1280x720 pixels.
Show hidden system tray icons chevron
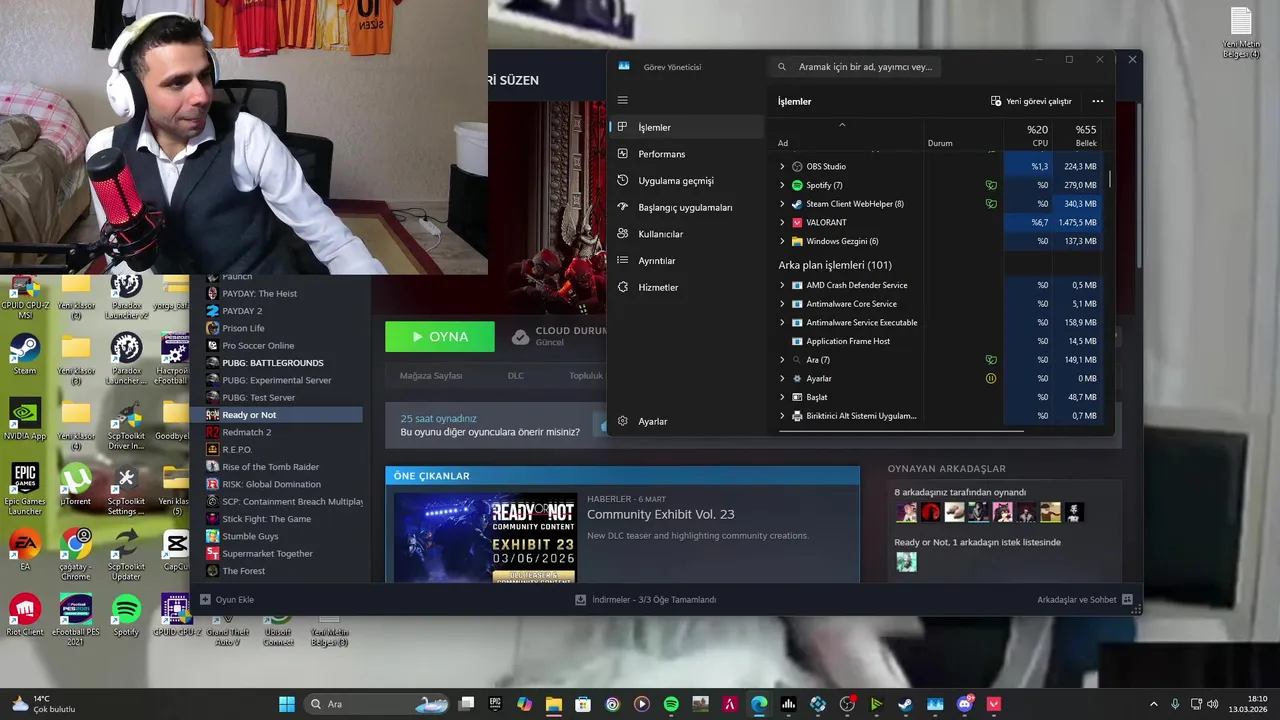tap(1153, 704)
